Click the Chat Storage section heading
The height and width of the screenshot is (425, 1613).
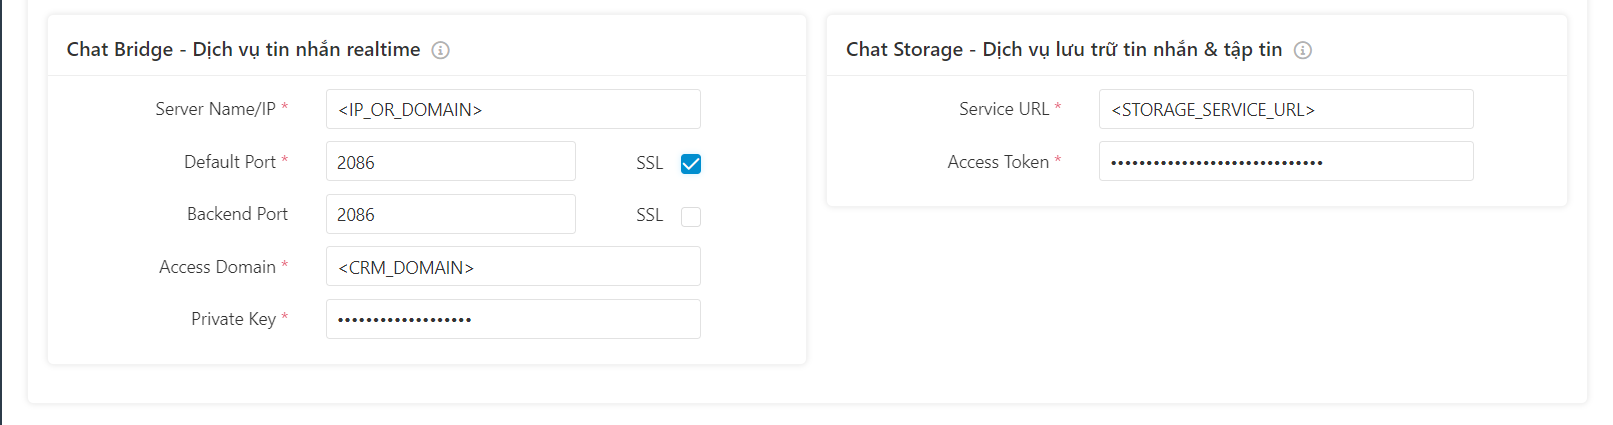1064,50
